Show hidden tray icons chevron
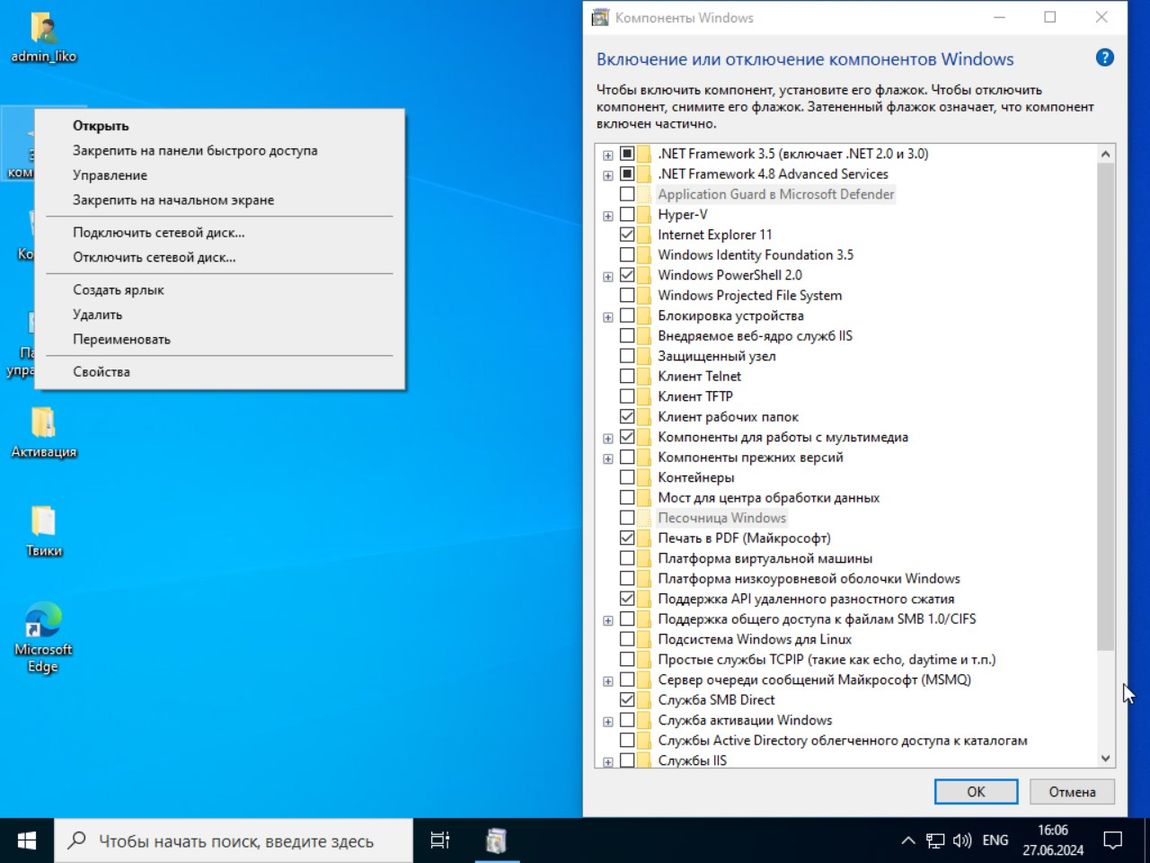Viewport: 1150px width, 863px height. (x=908, y=840)
